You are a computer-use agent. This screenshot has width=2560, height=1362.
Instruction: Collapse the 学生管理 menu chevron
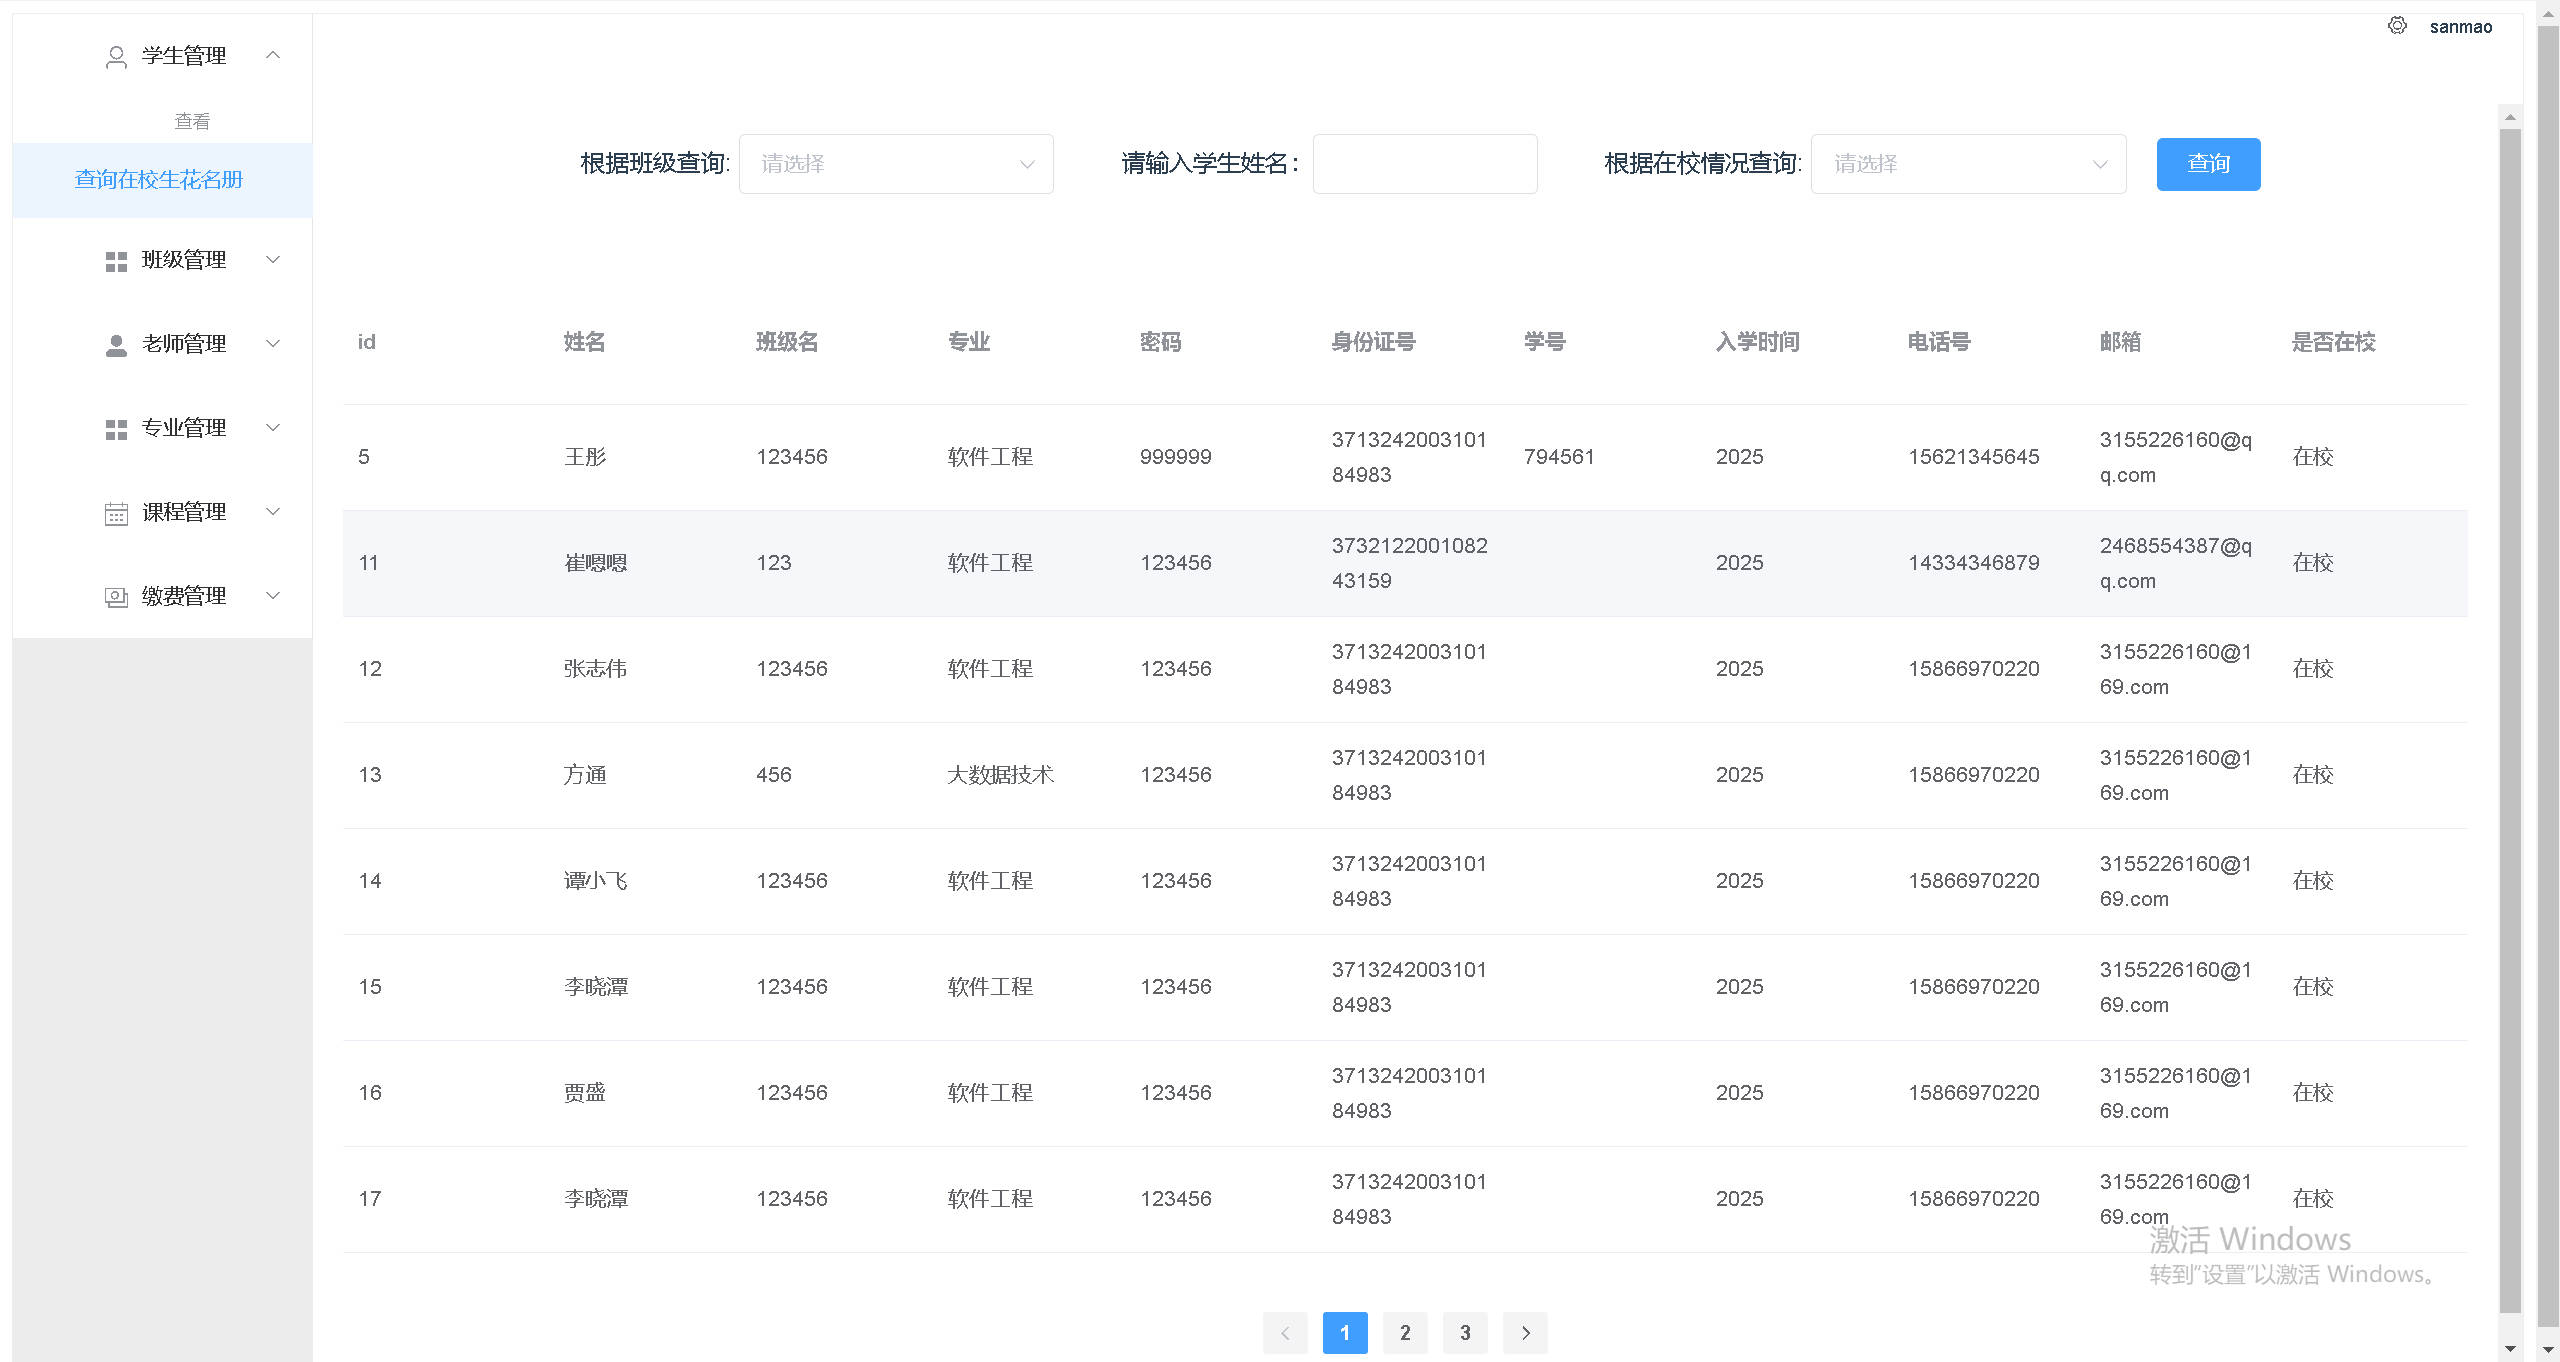tap(273, 55)
